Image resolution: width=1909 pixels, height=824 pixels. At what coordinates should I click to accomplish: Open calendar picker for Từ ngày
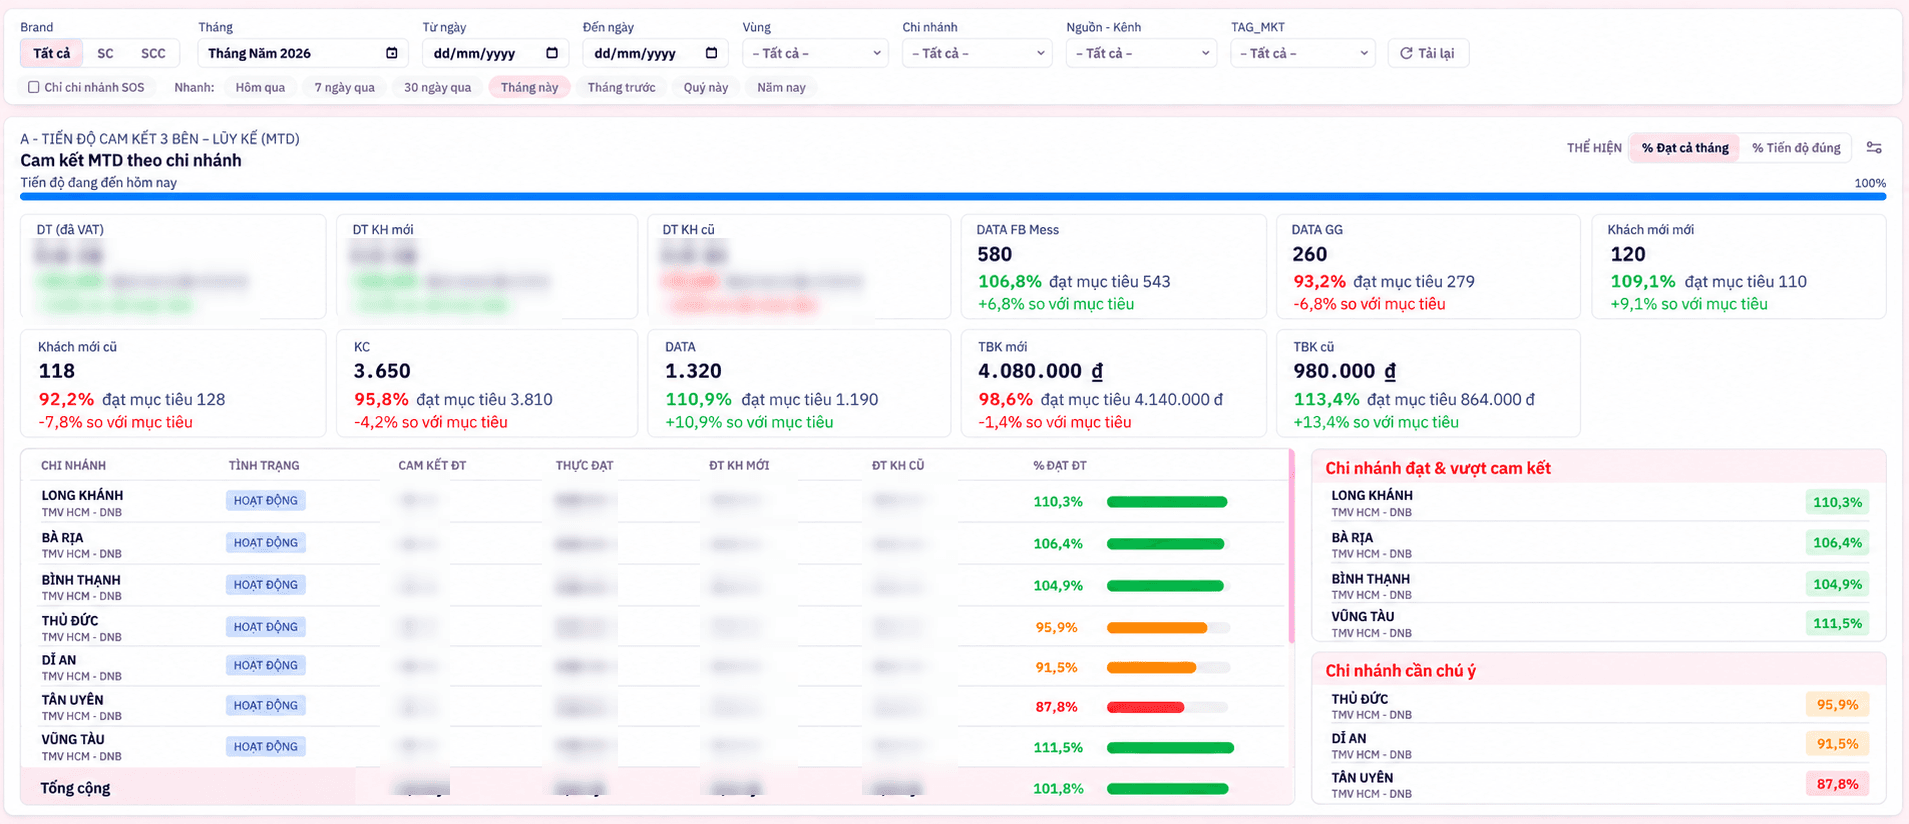[x=552, y=53]
